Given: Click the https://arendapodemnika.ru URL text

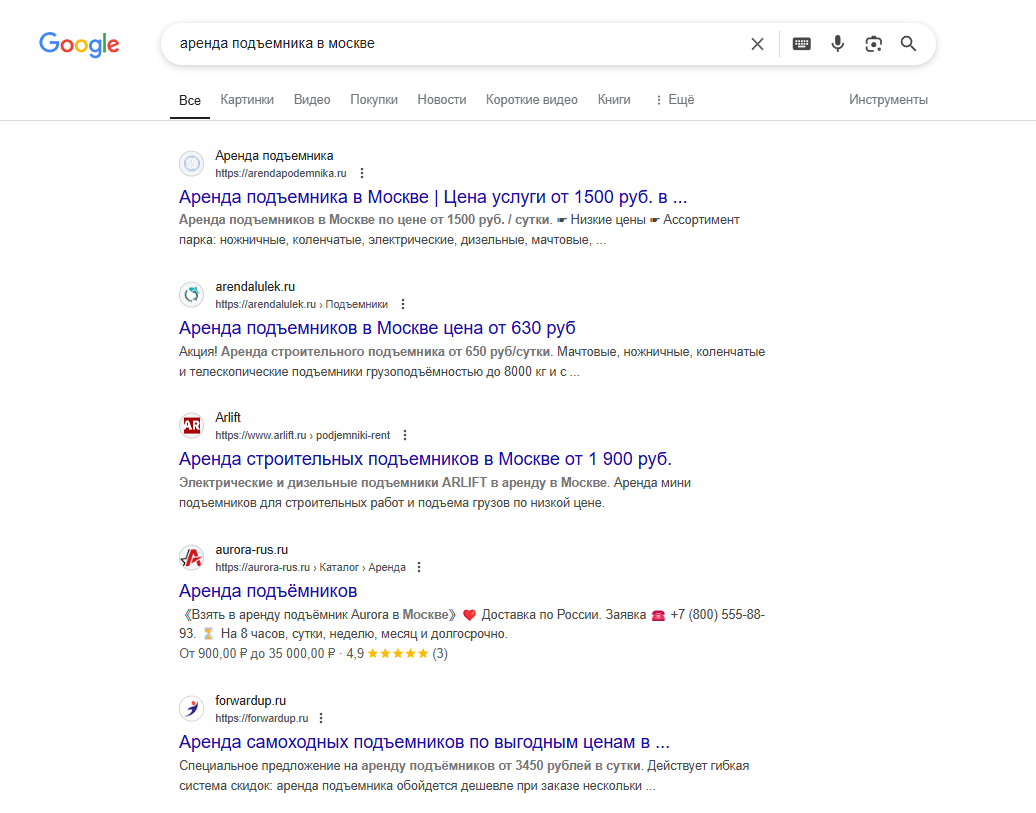Looking at the screenshot, I should click(x=281, y=173).
